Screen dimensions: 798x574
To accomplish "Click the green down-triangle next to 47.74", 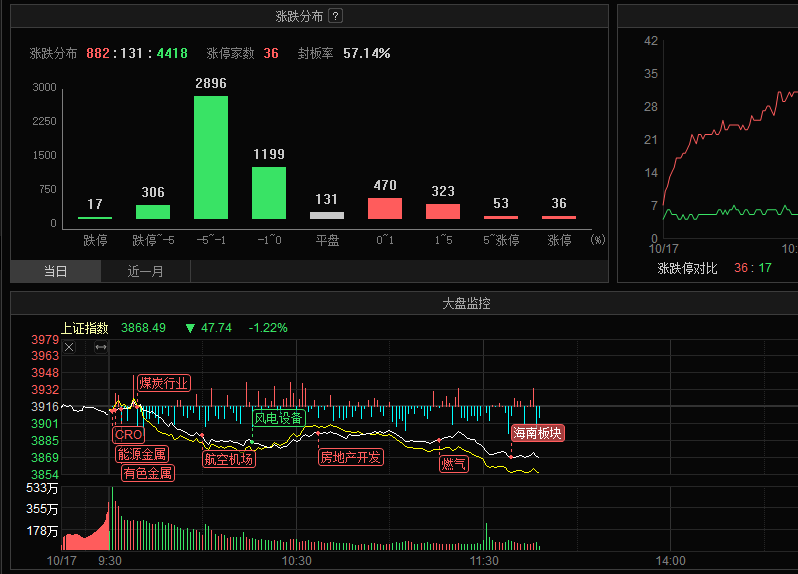I will point(190,328).
